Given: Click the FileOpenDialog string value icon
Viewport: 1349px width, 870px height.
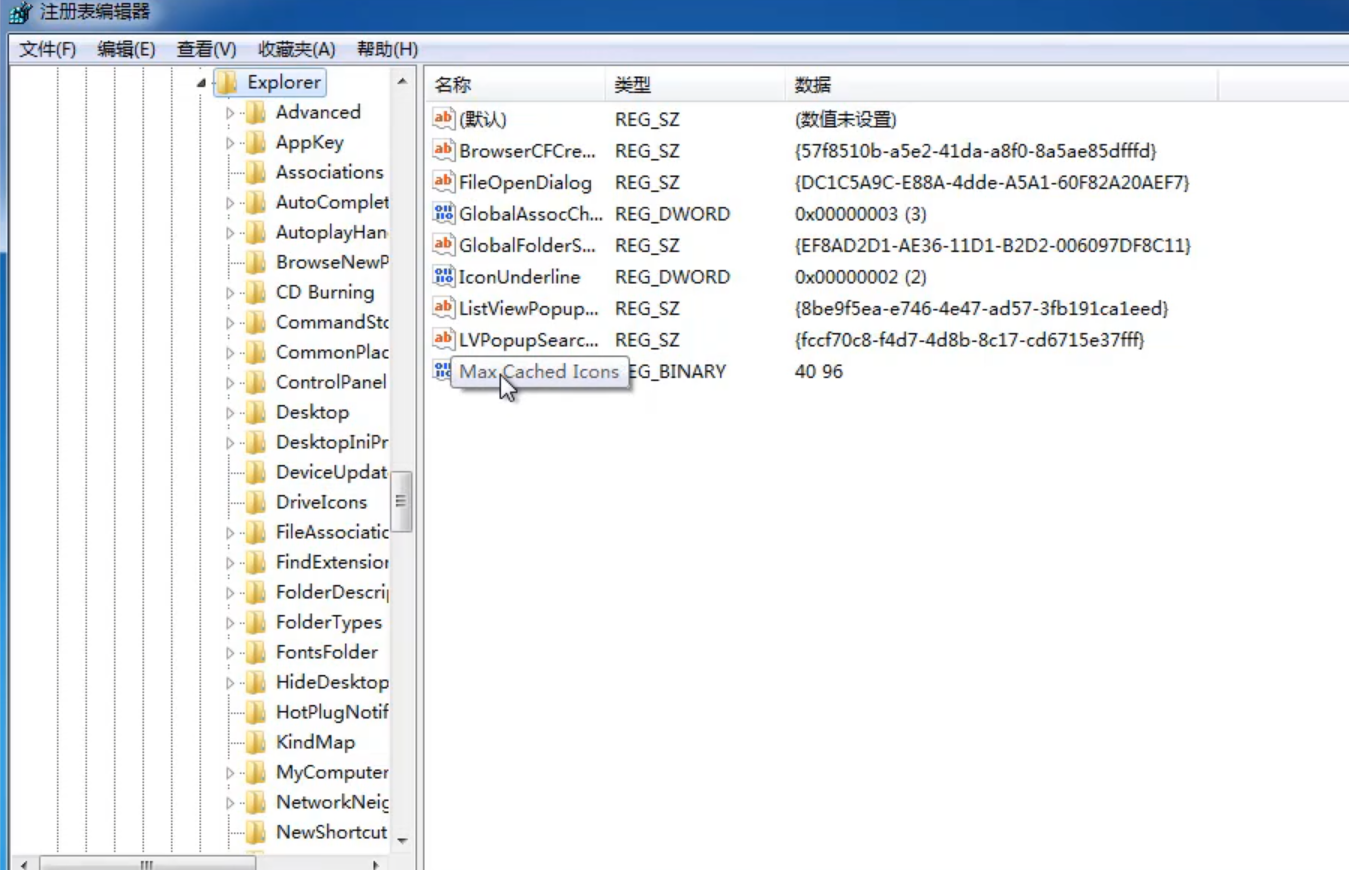Looking at the screenshot, I should coord(443,182).
